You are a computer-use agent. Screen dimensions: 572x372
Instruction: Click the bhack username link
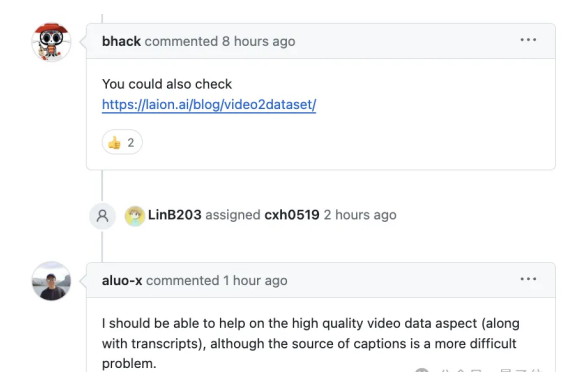(x=121, y=41)
